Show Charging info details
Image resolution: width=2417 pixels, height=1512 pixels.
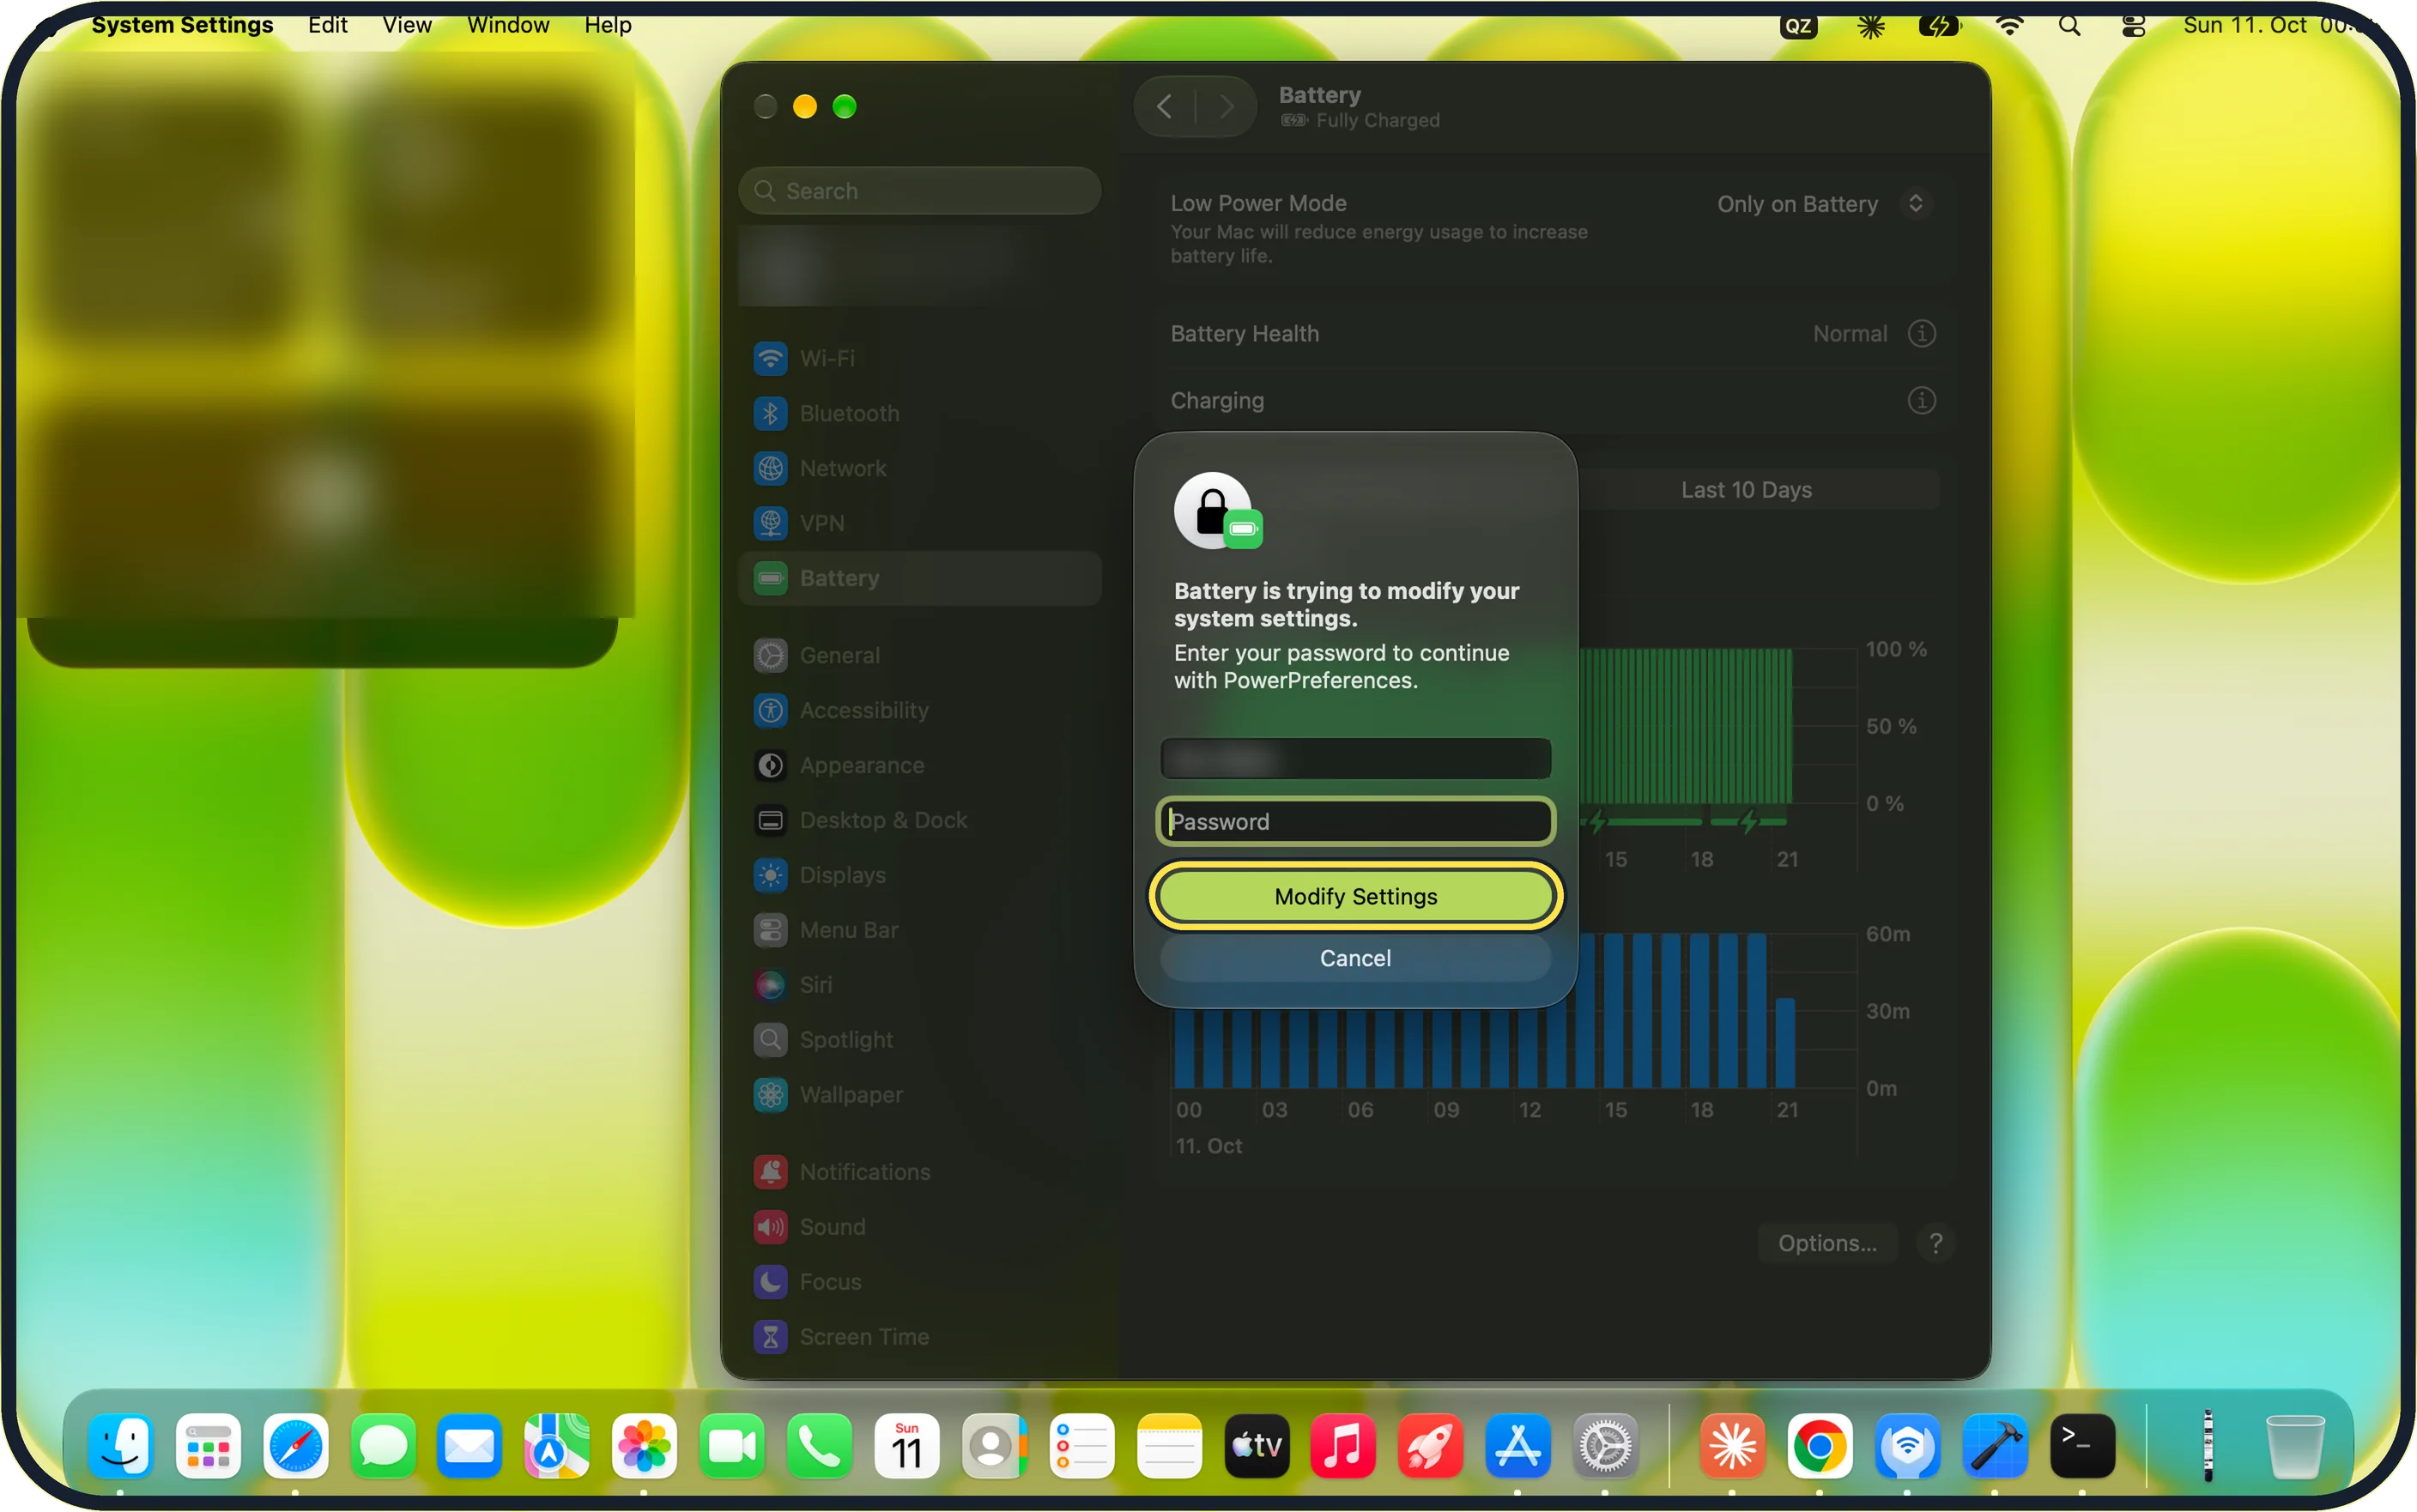[1921, 401]
